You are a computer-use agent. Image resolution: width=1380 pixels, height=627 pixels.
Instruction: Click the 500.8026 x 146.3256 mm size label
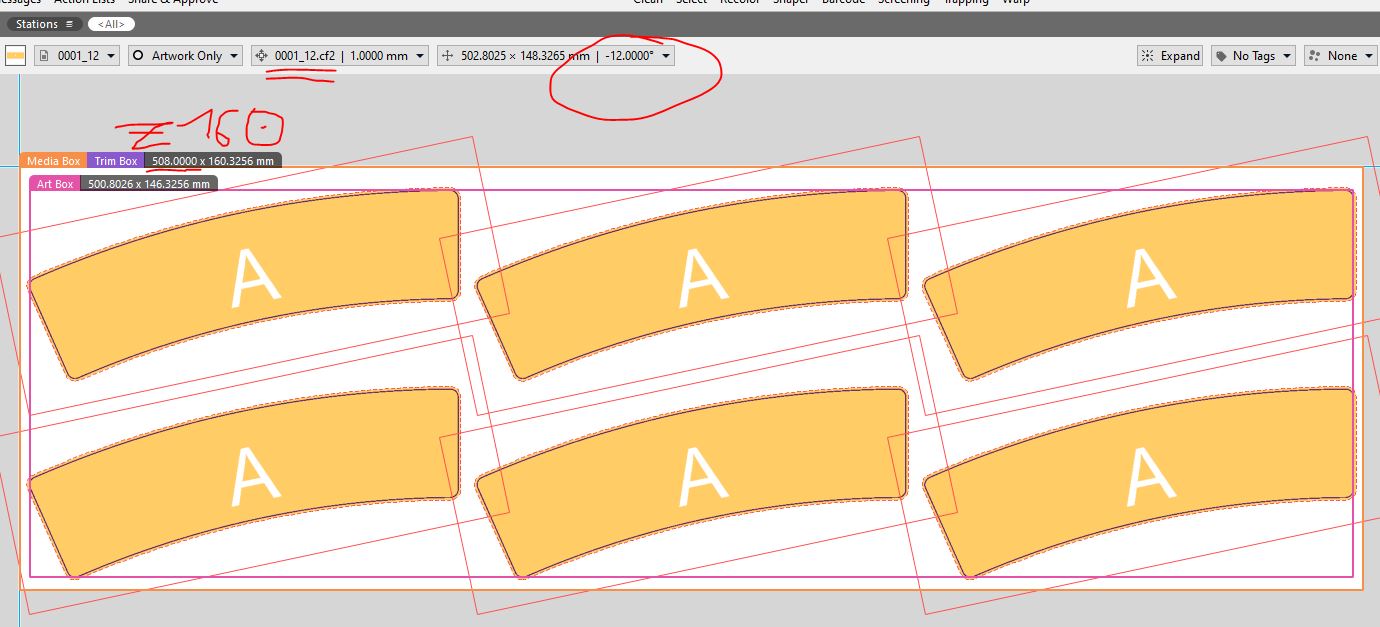click(x=149, y=184)
